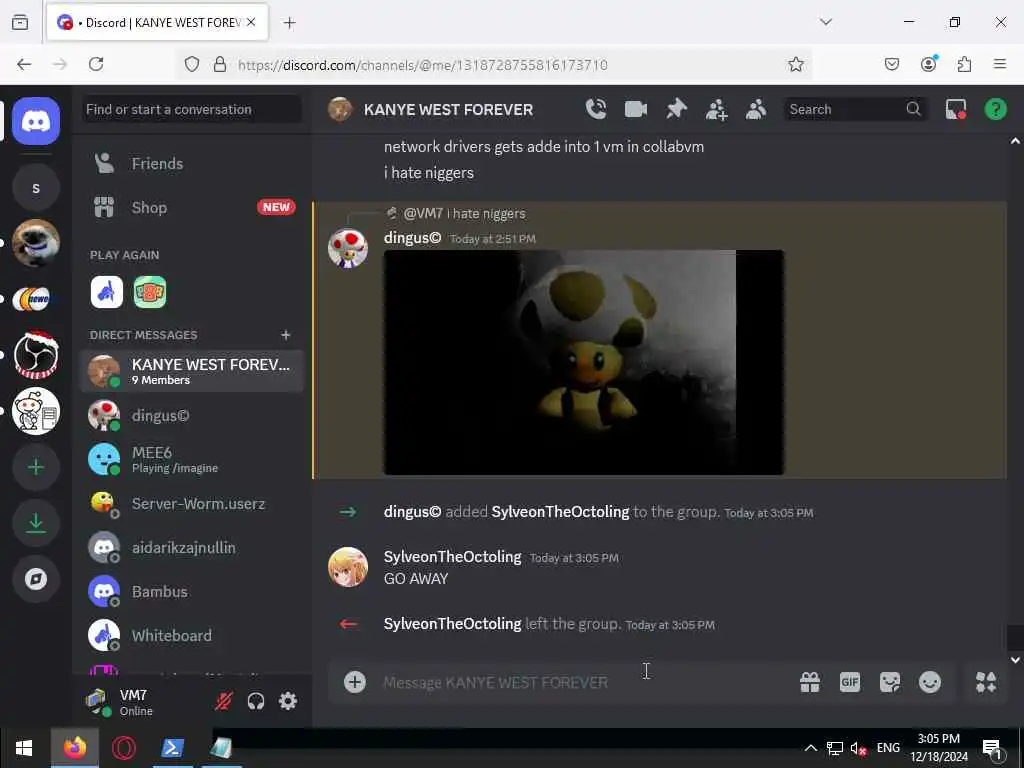Go back in browser history
The image size is (1024, 768).
click(24, 64)
